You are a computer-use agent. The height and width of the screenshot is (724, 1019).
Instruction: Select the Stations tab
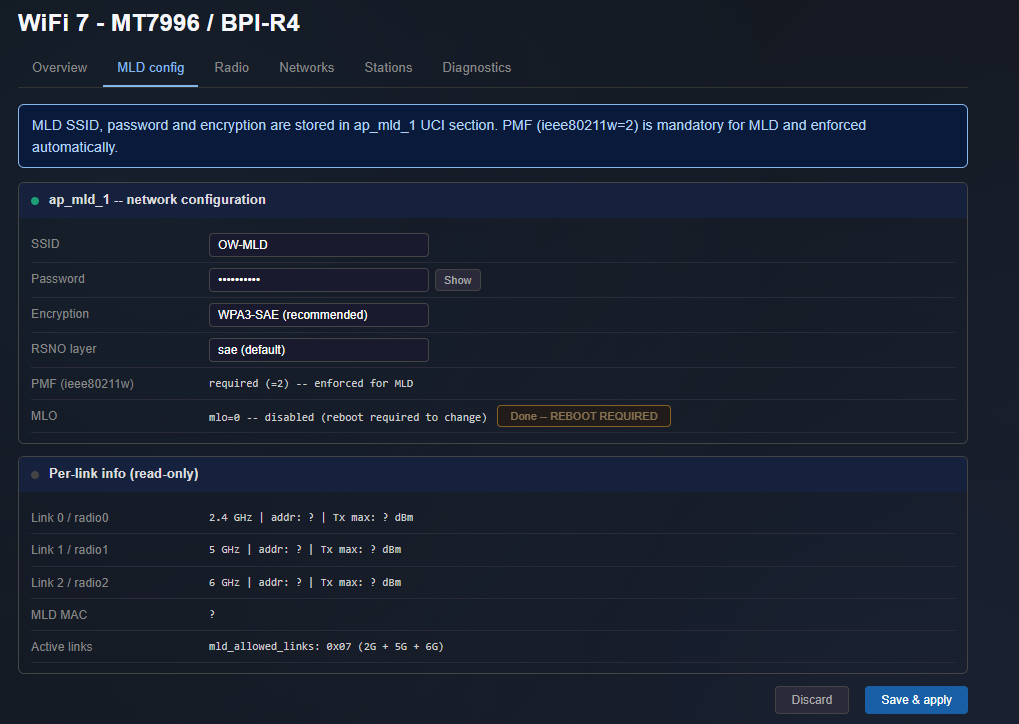coord(388,68)
